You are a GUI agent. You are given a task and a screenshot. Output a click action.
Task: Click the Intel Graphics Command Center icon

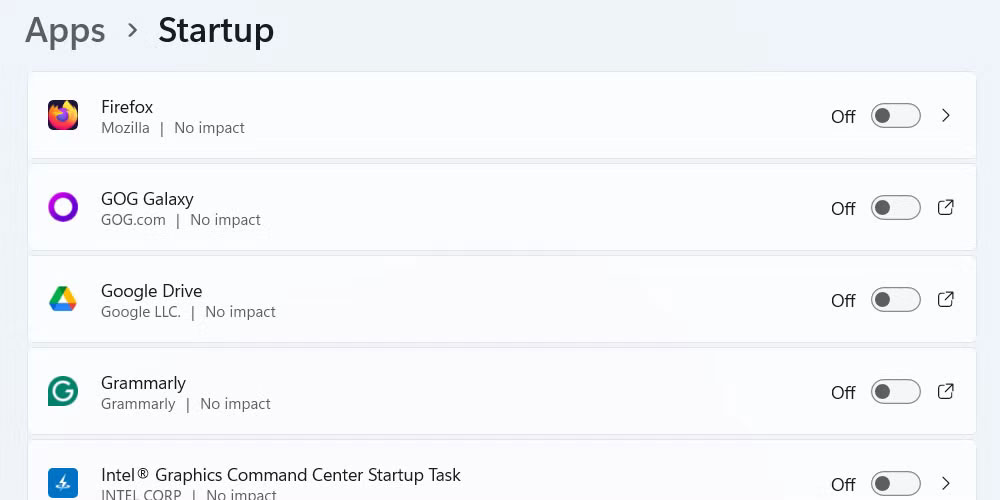coord(63,483)
